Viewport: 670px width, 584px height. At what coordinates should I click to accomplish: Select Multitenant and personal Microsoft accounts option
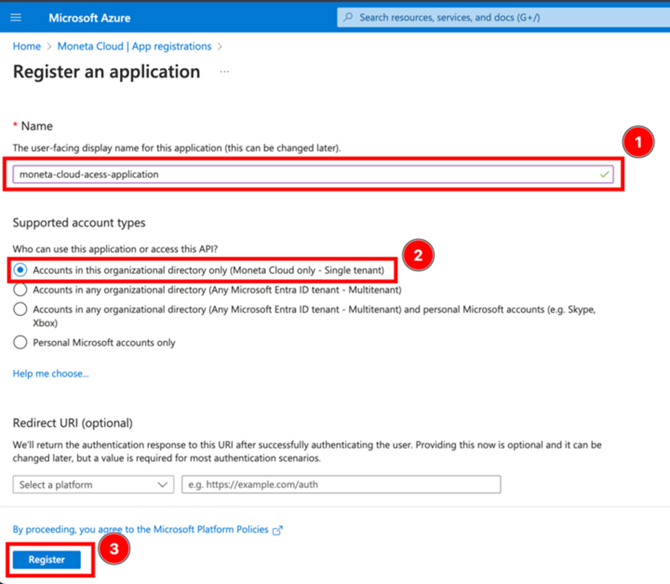(20, 310)
